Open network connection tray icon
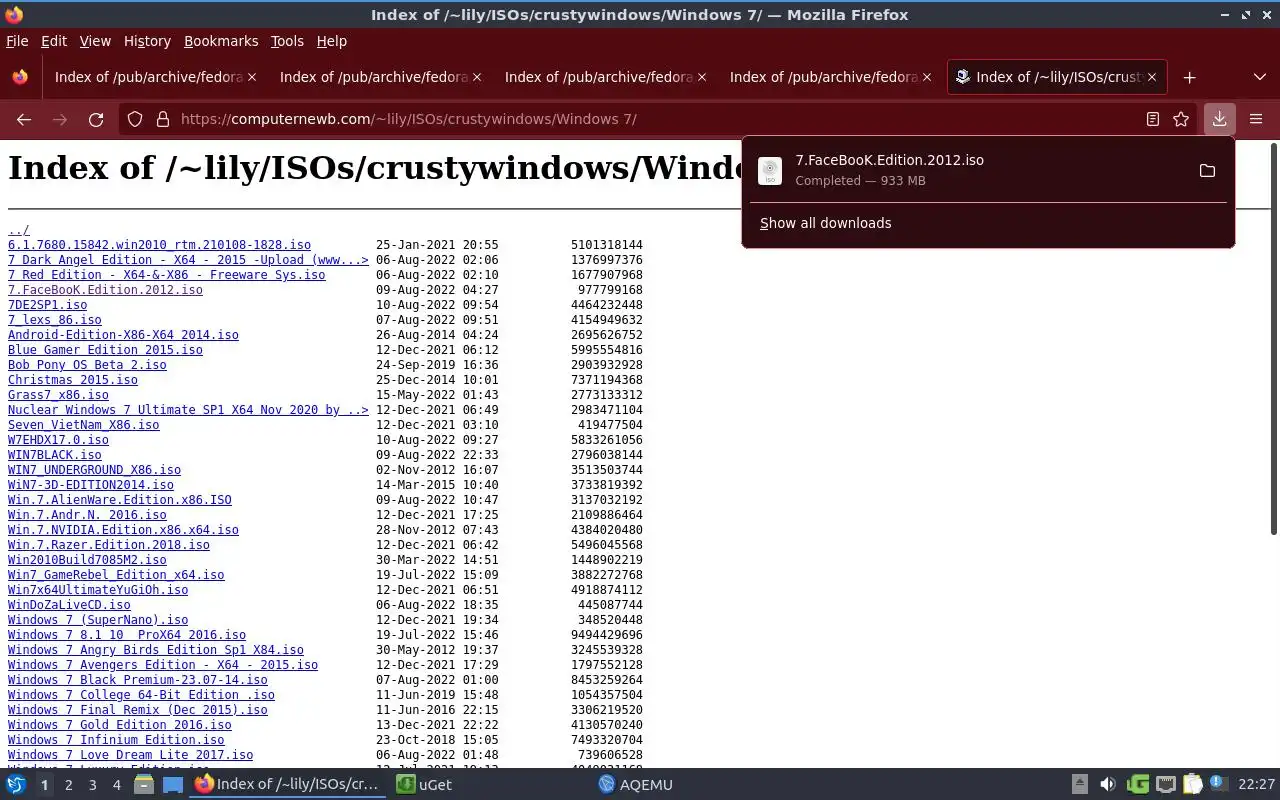 click(1165, 785)
